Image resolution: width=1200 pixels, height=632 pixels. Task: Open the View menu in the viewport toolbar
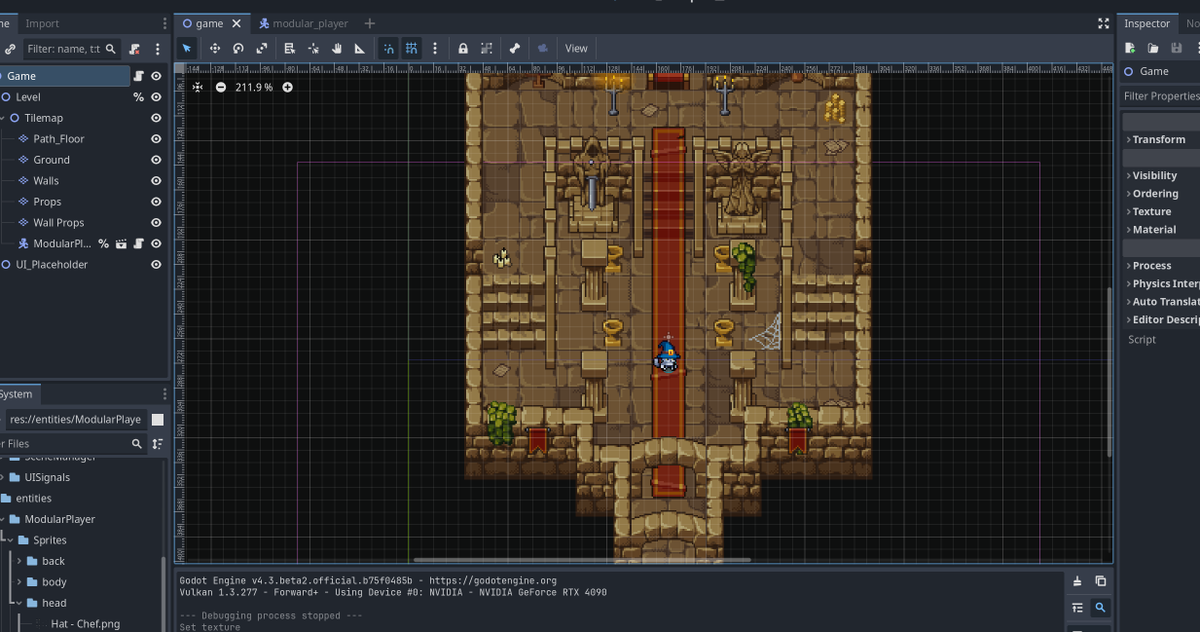pyautogui.click(x=576, y=48)
